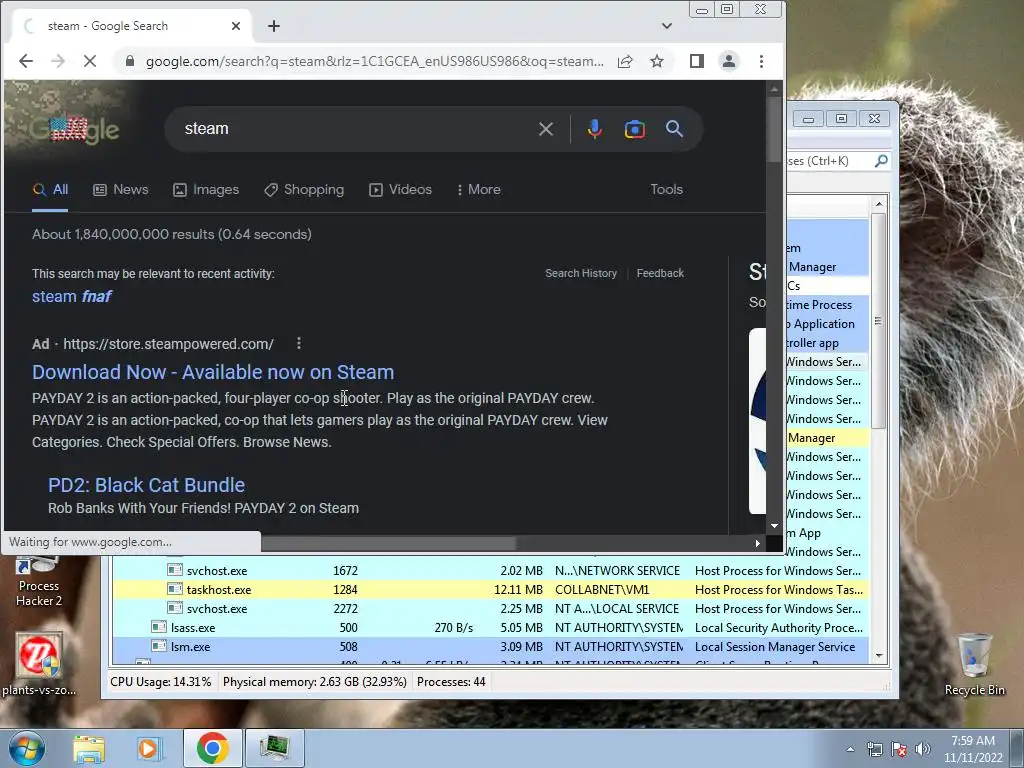Image resolution: width=1024 pixels, height=768 pixels.
Task: Open plants-vs-zo... desktop icon
Action: [x=39, y=664]
